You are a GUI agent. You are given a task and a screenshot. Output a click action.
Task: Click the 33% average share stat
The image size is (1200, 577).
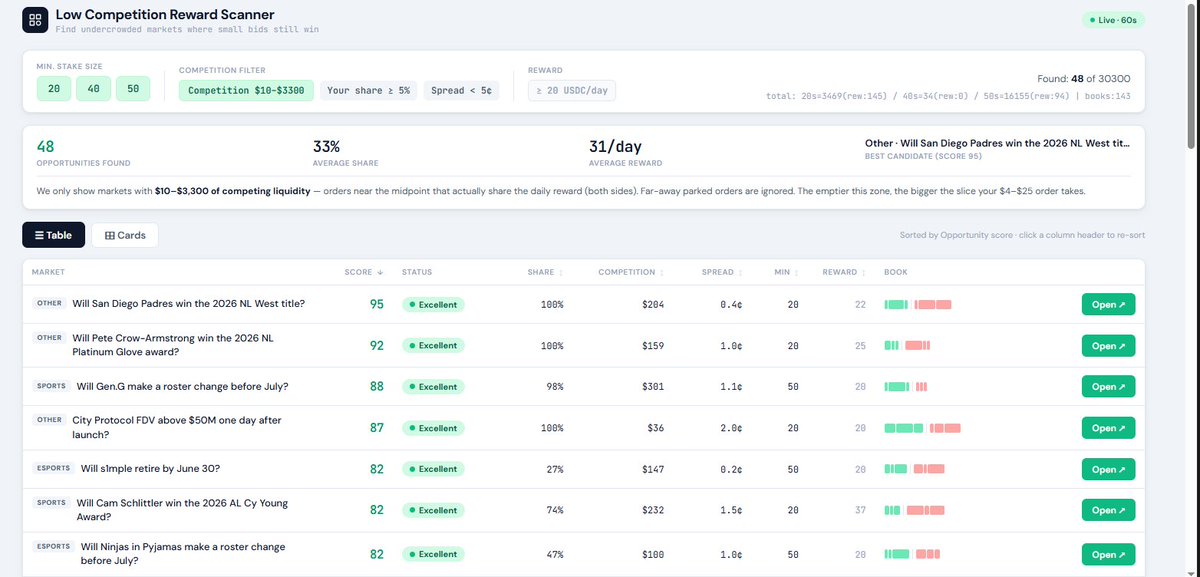(348, 152)
